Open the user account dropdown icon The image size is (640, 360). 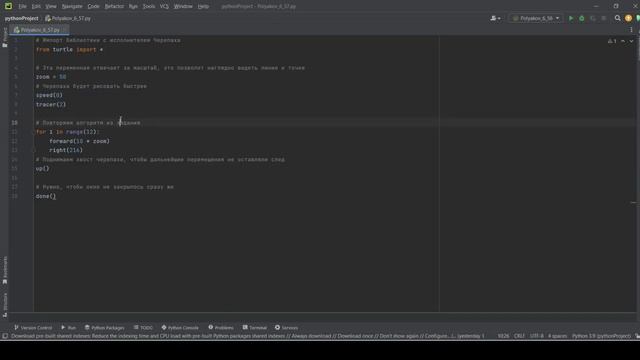(x=495, y=18)
